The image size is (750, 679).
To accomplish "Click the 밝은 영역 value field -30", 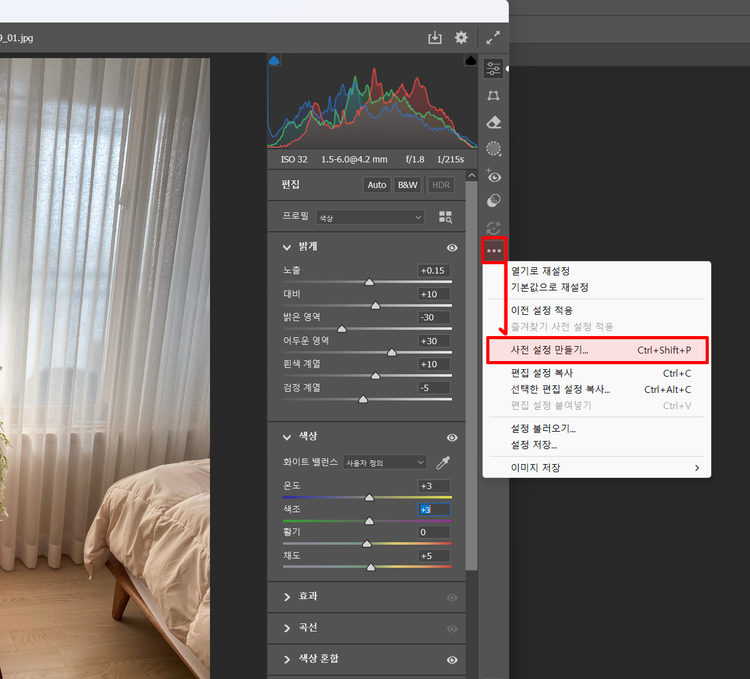I will click(434, 318).
